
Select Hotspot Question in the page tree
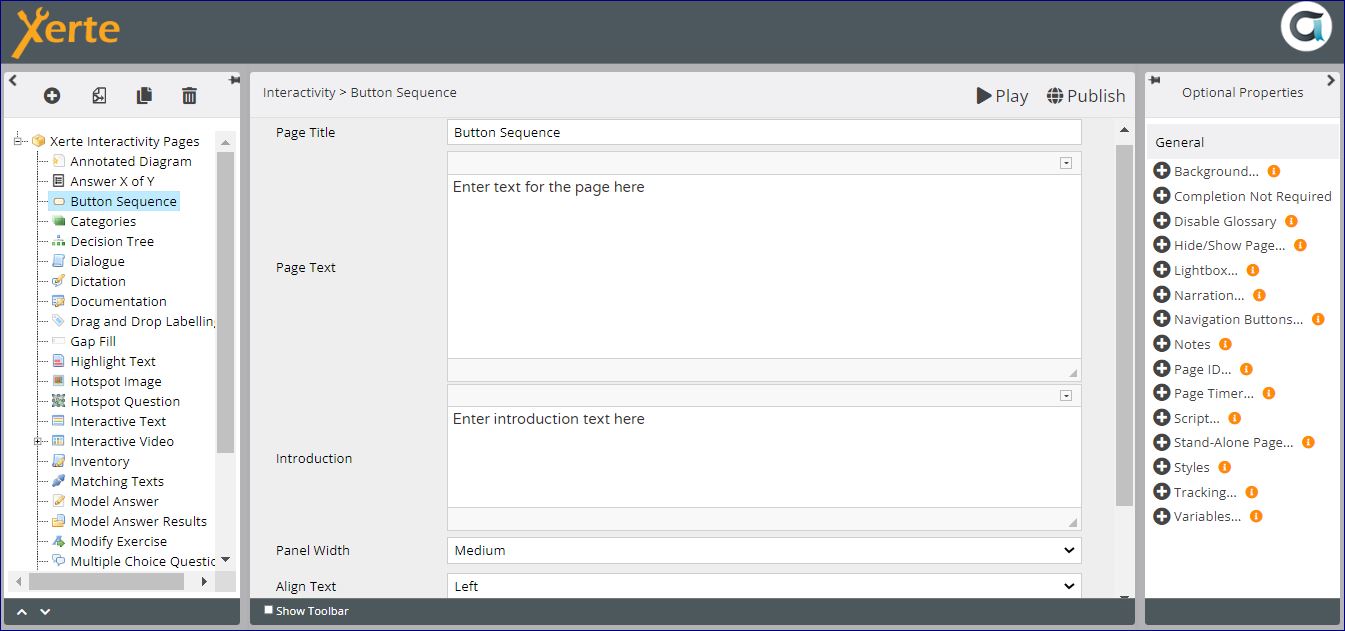coord(125,401)
